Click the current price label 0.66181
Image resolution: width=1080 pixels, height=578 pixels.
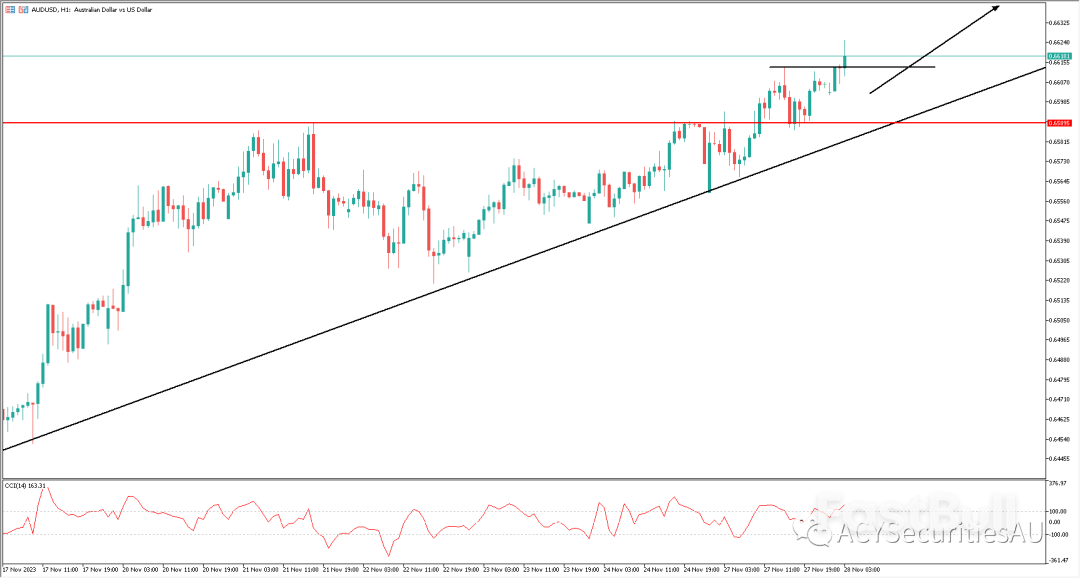point(1060,57)
